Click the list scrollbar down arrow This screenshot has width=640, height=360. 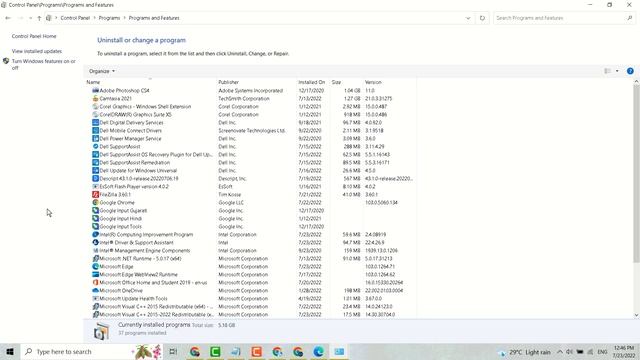[636, 315]
